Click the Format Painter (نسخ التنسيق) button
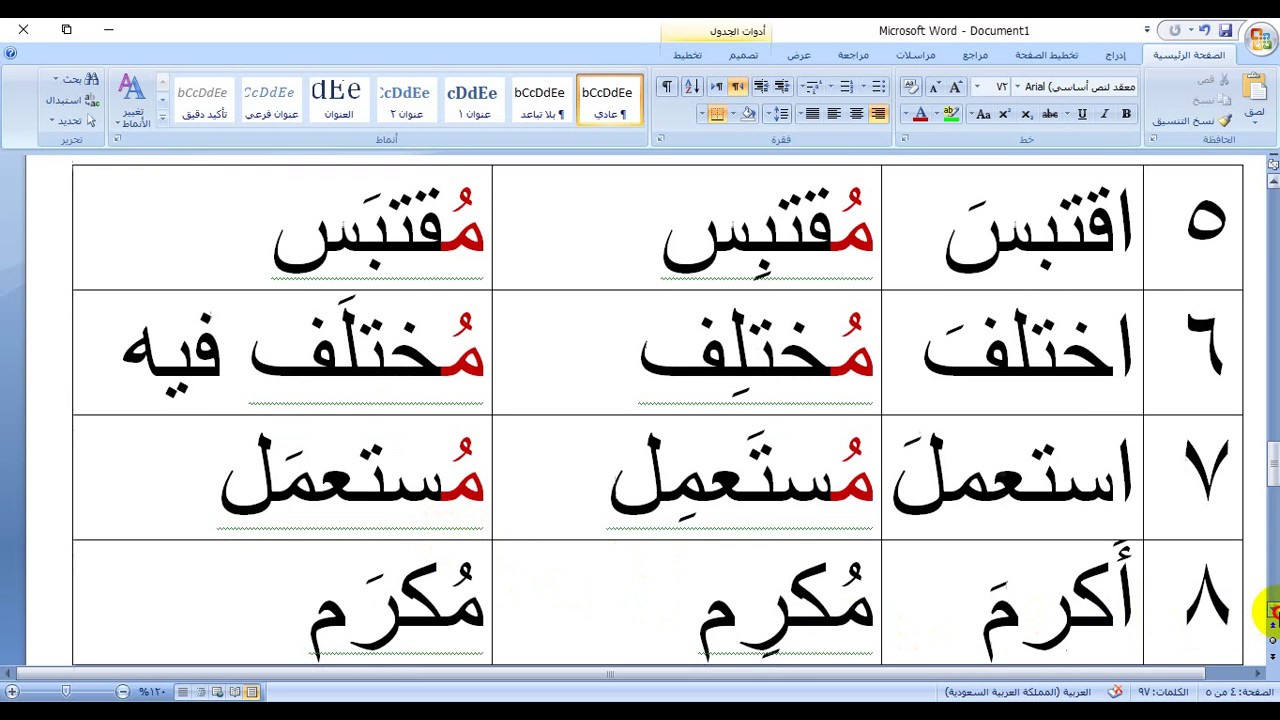This screenshot has width=1280, height=720. click(x=1192, y=121)
